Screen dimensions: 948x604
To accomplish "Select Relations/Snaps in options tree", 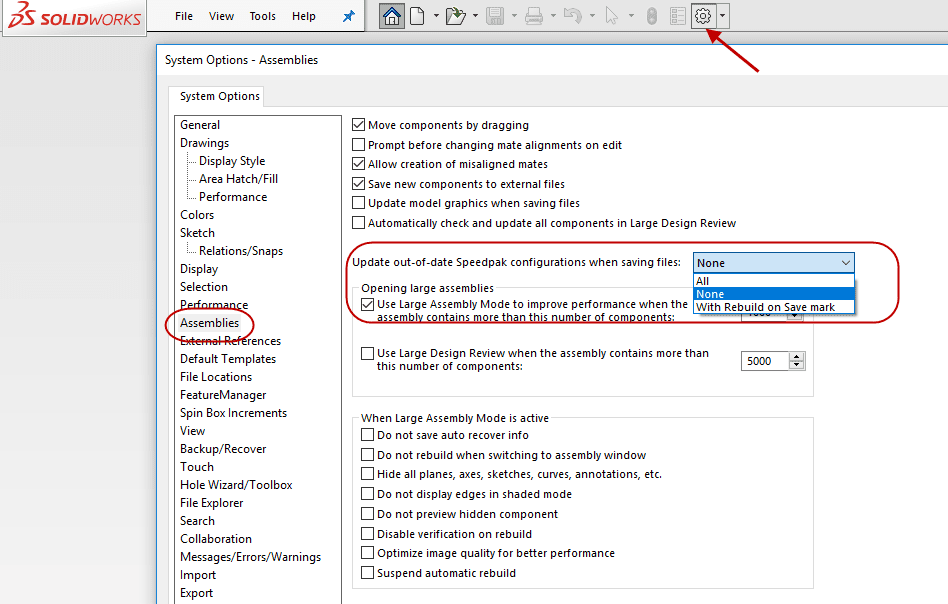I will (x=241, y=251).
